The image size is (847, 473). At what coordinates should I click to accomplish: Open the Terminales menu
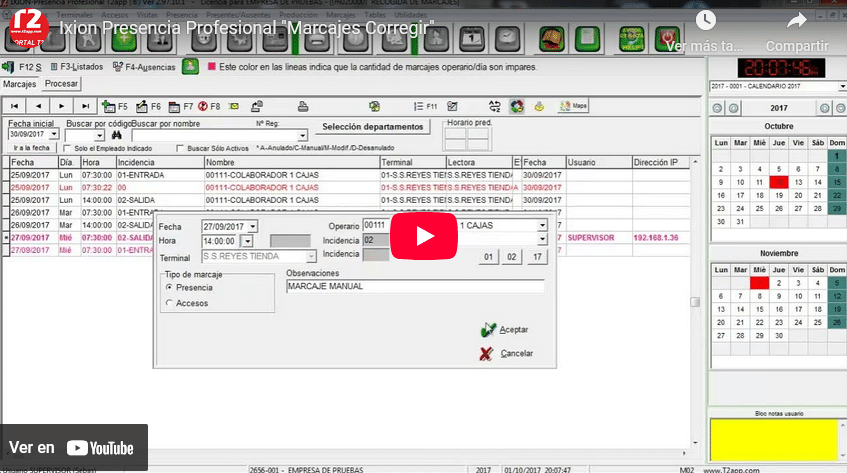[x=74, y=15]
